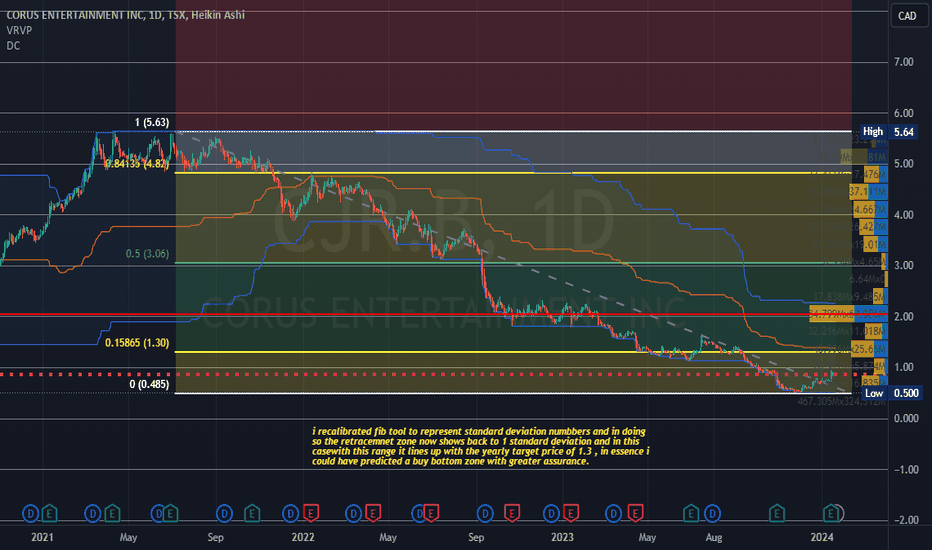Select the fib level label '0.15865 (1.30)'
This screenshot has height=550, width=932.
click(x=137, y=343)
